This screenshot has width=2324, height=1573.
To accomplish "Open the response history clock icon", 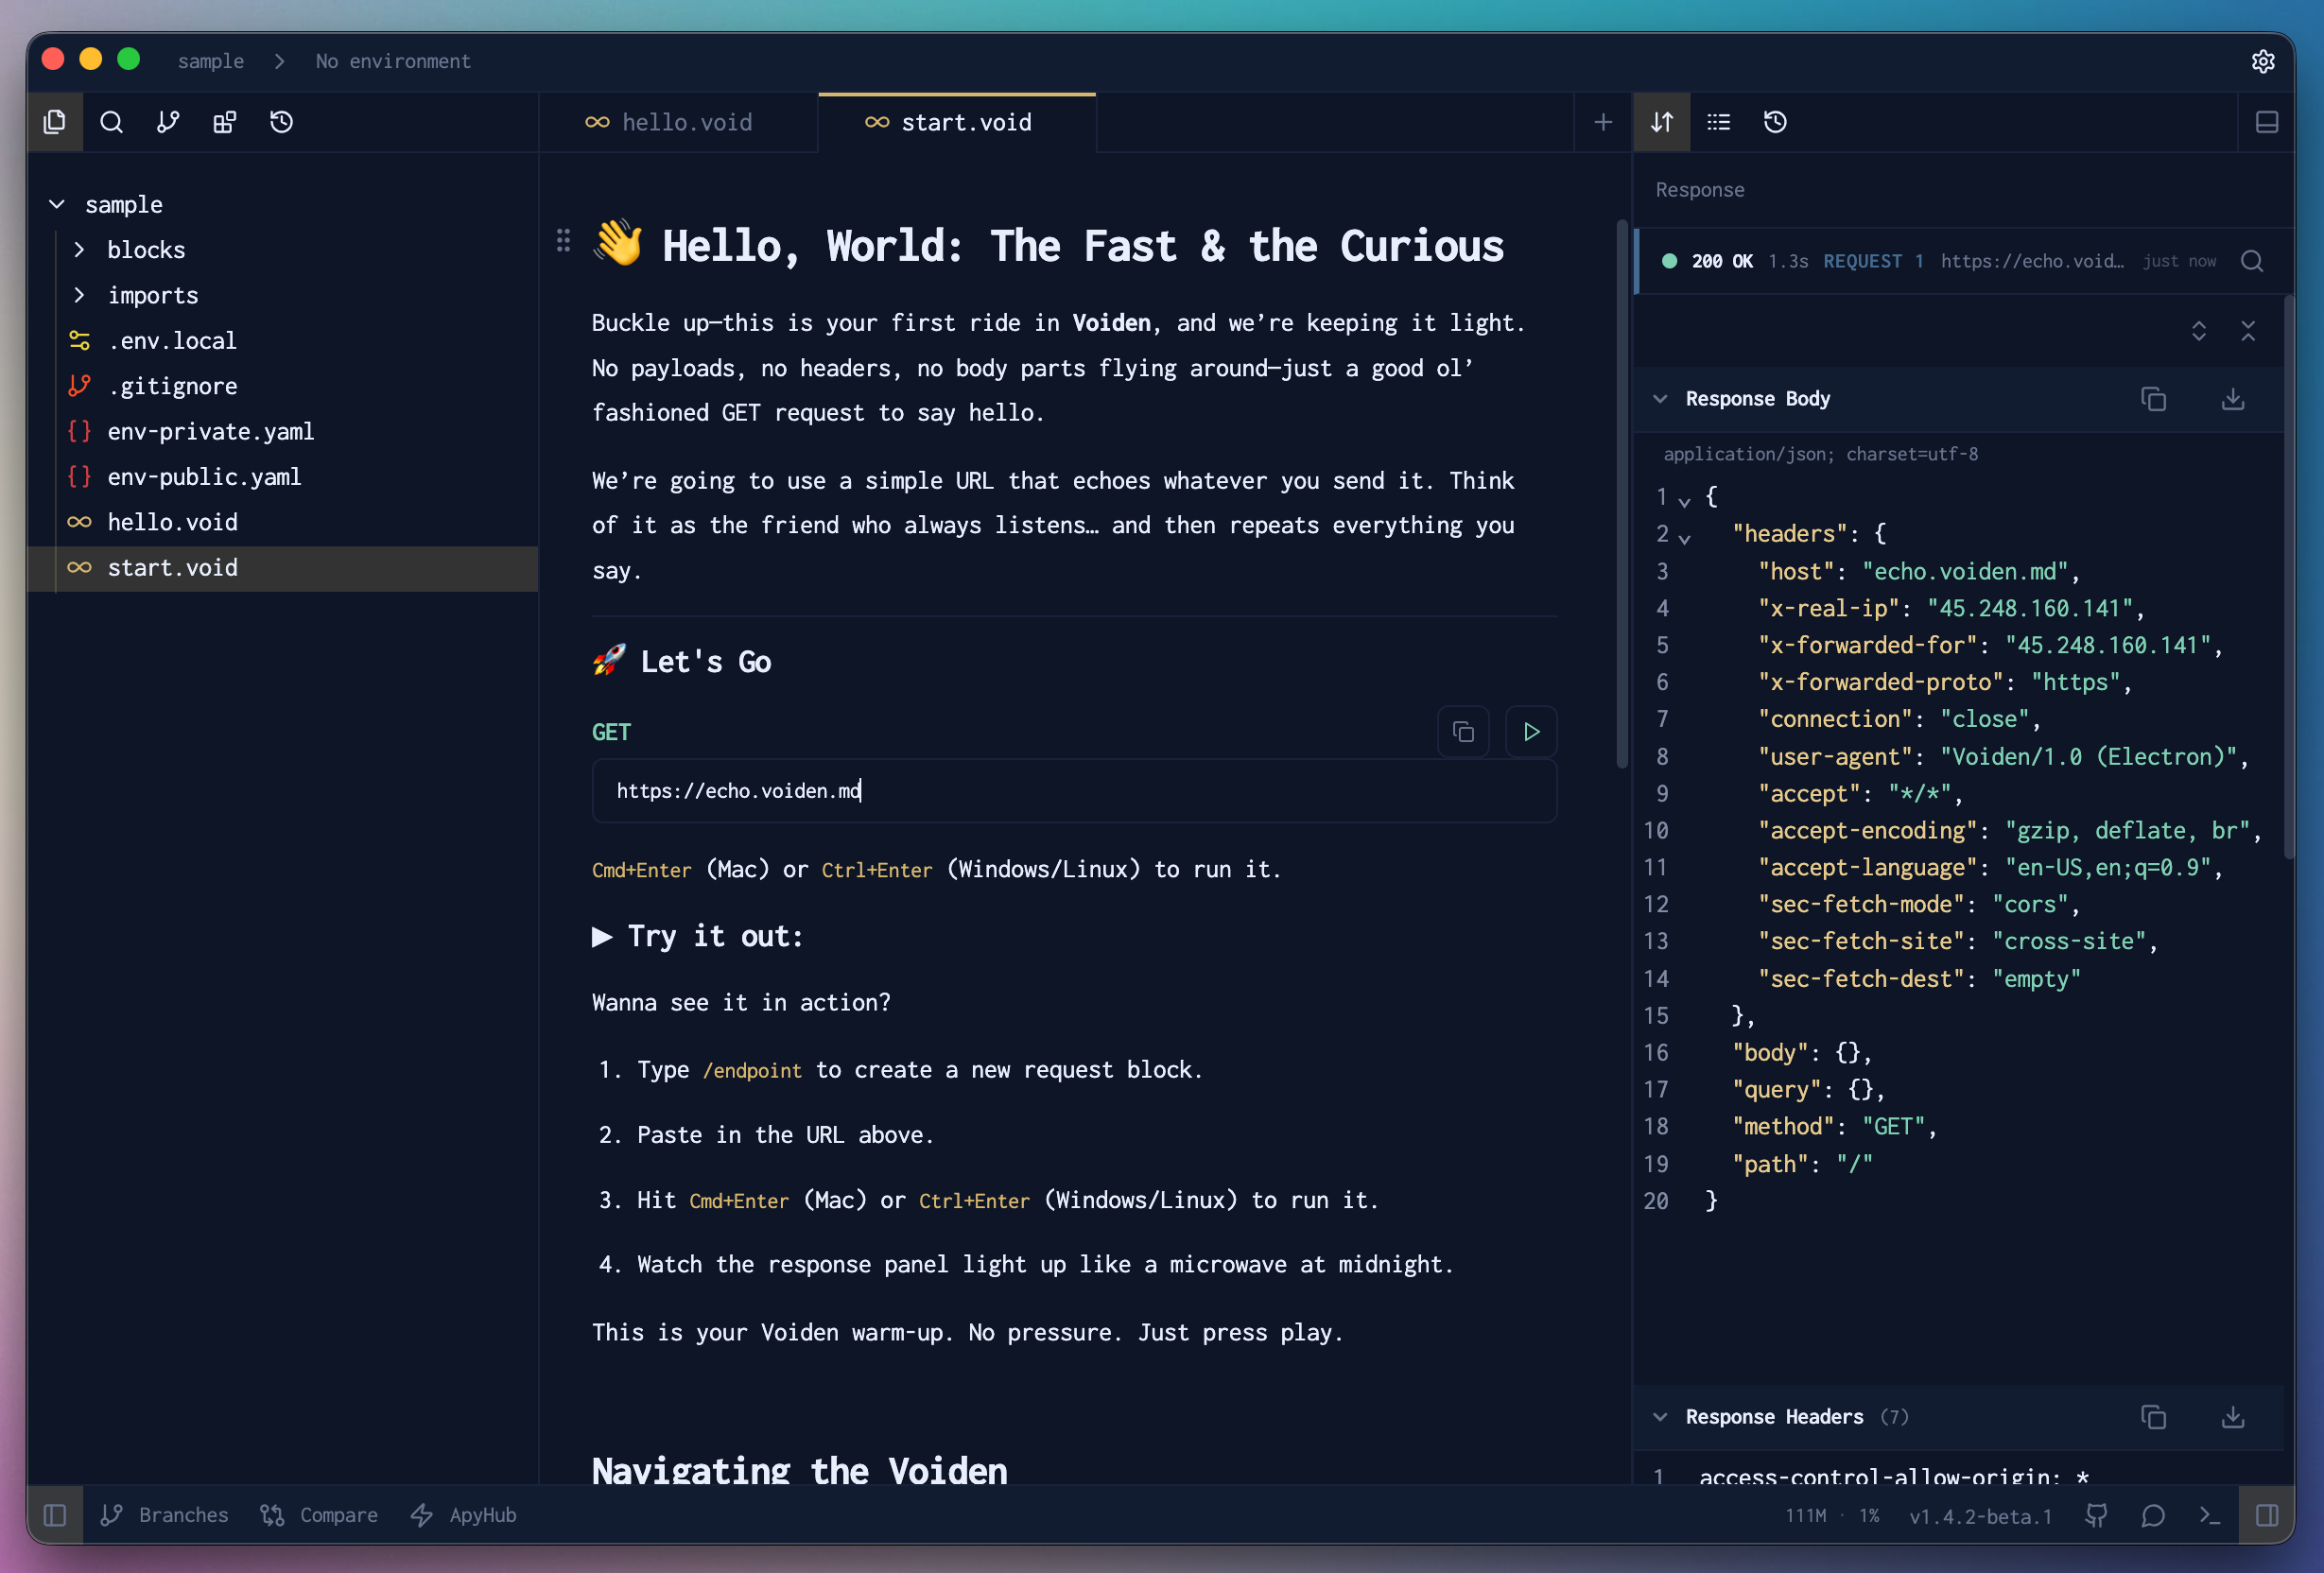I will tap(1775, 122).
